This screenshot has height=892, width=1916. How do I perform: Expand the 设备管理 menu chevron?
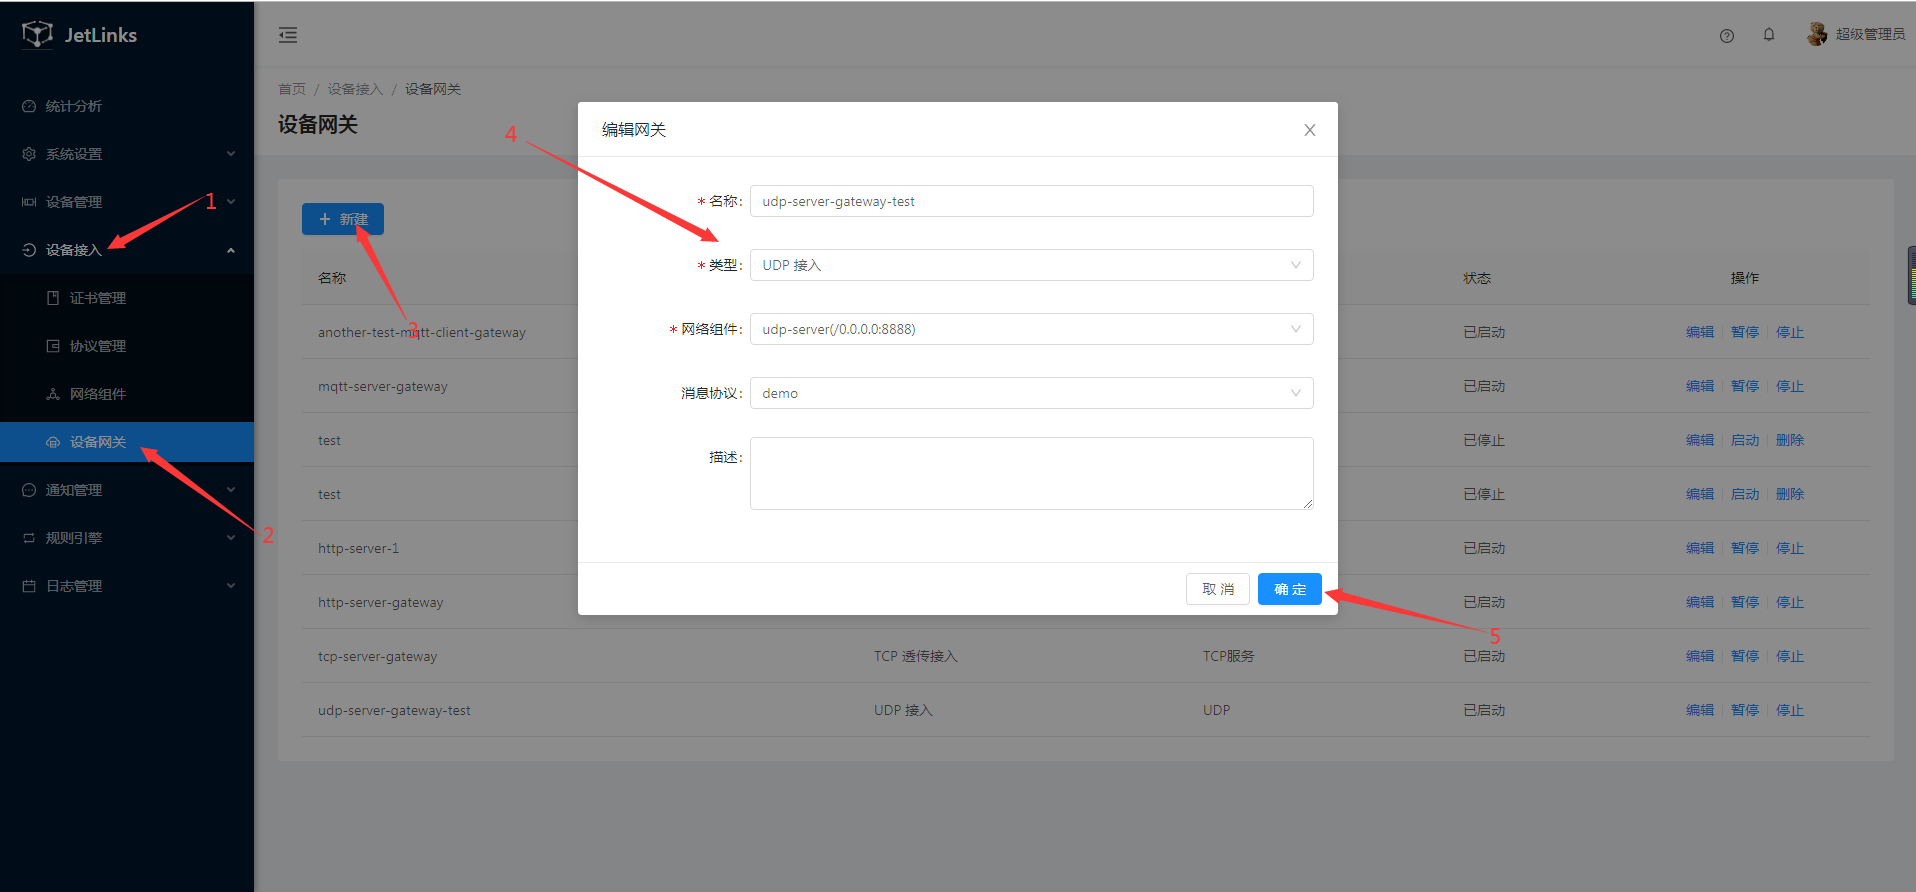tap(231, 202)
